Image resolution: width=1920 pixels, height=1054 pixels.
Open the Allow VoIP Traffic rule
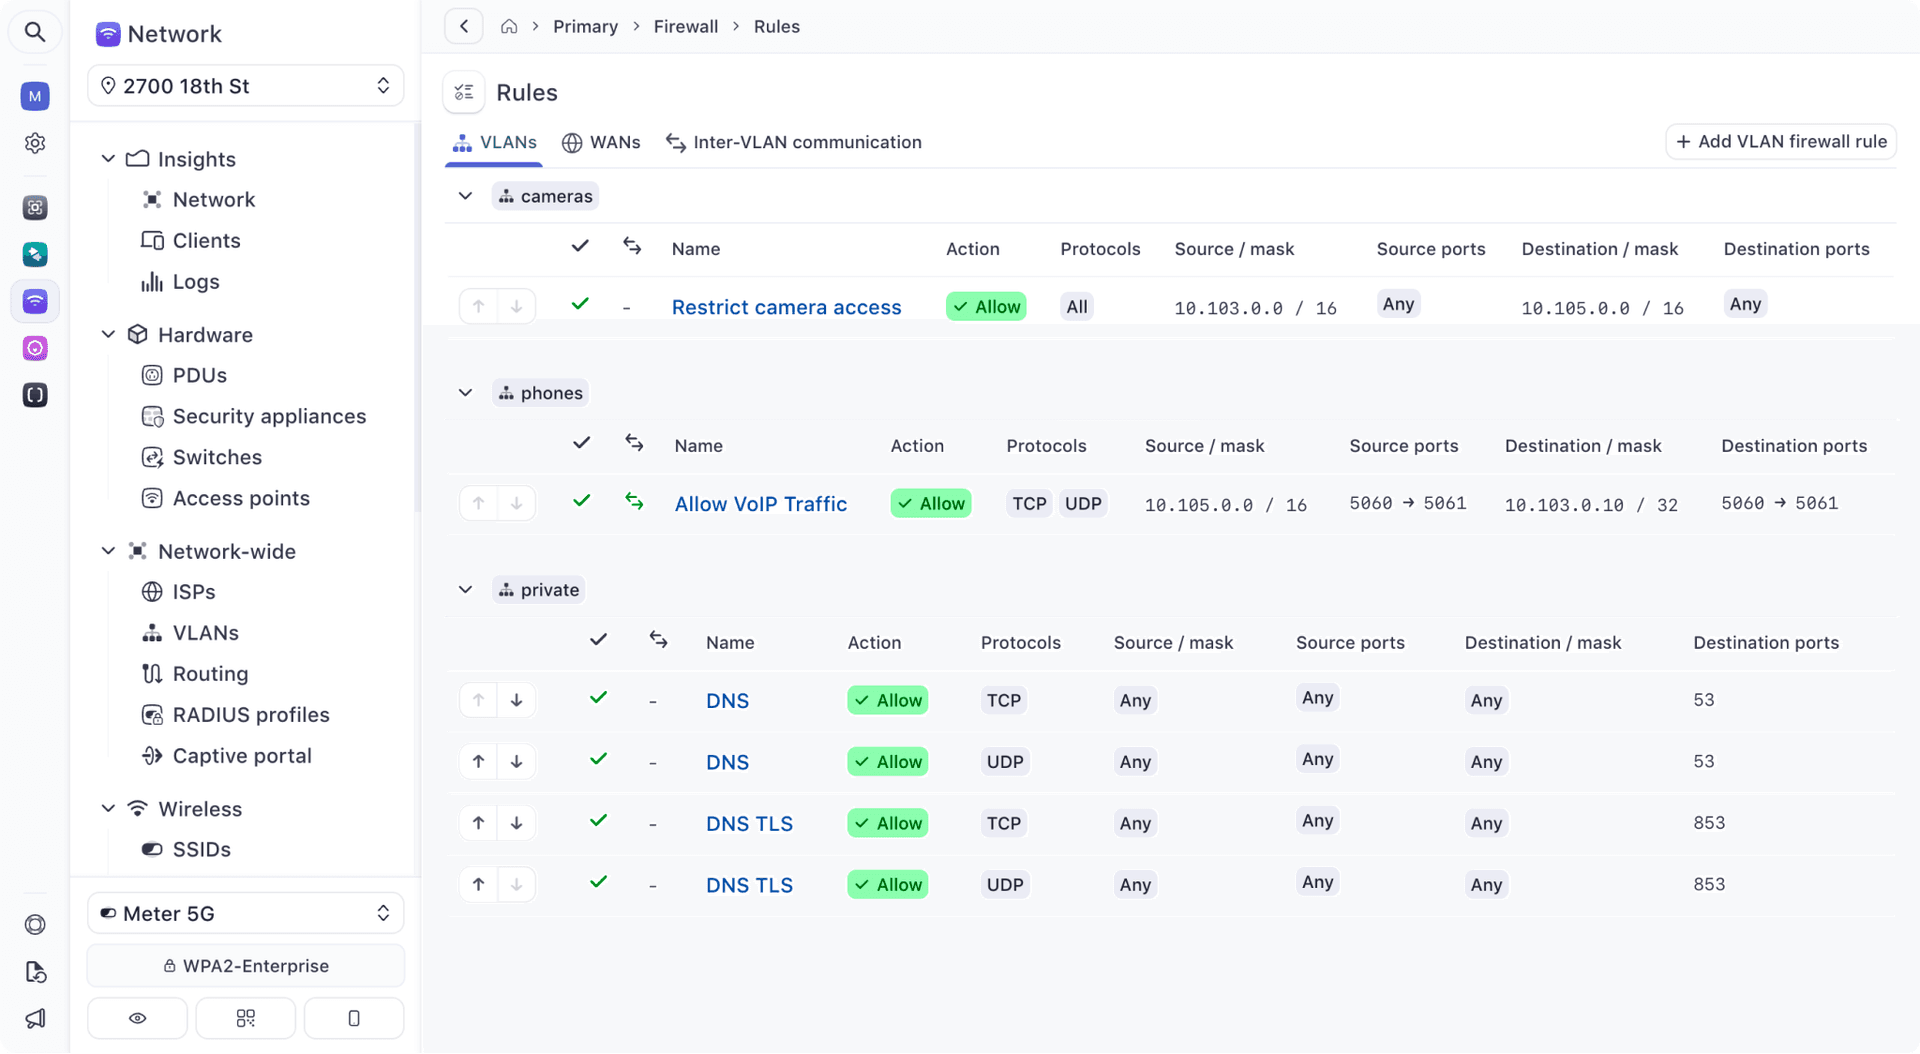[x=761, y=503]
